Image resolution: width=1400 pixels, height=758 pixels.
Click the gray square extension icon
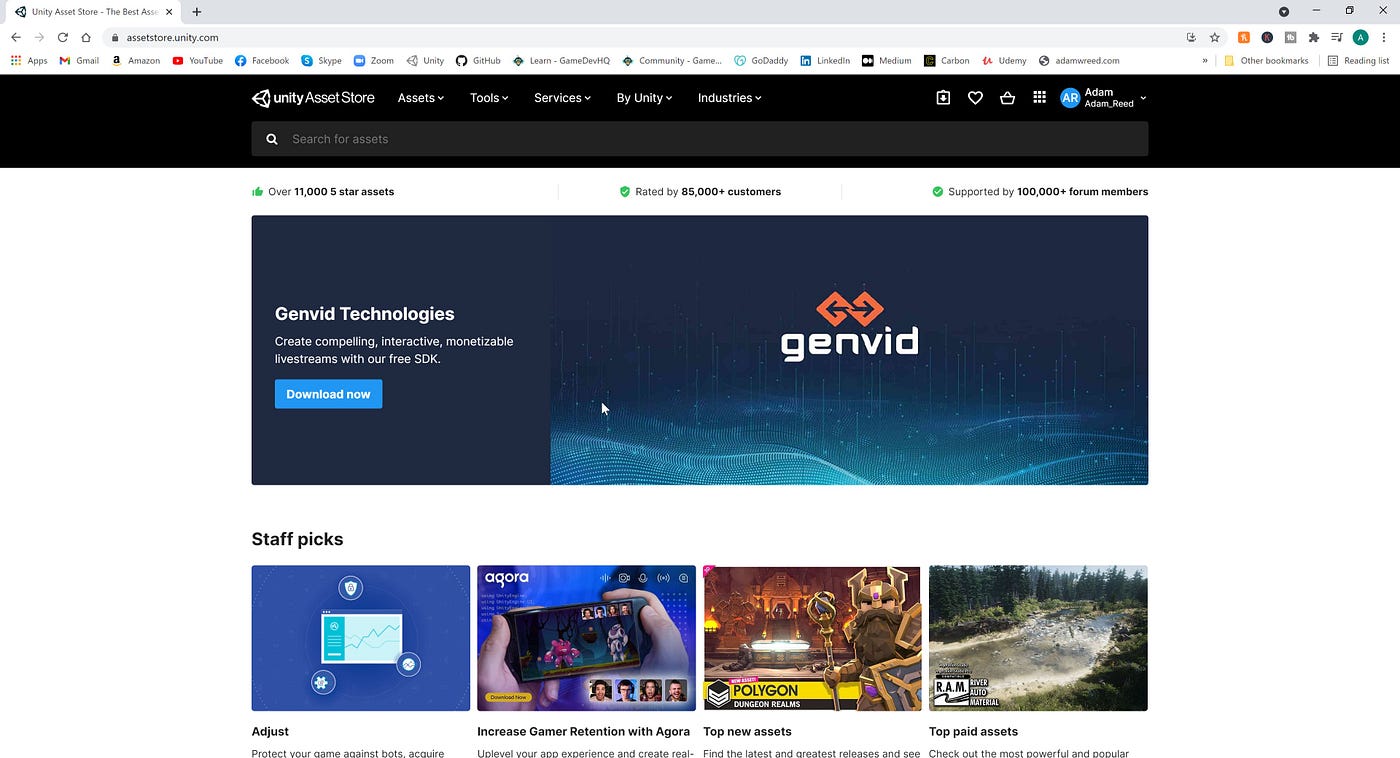1291,37
